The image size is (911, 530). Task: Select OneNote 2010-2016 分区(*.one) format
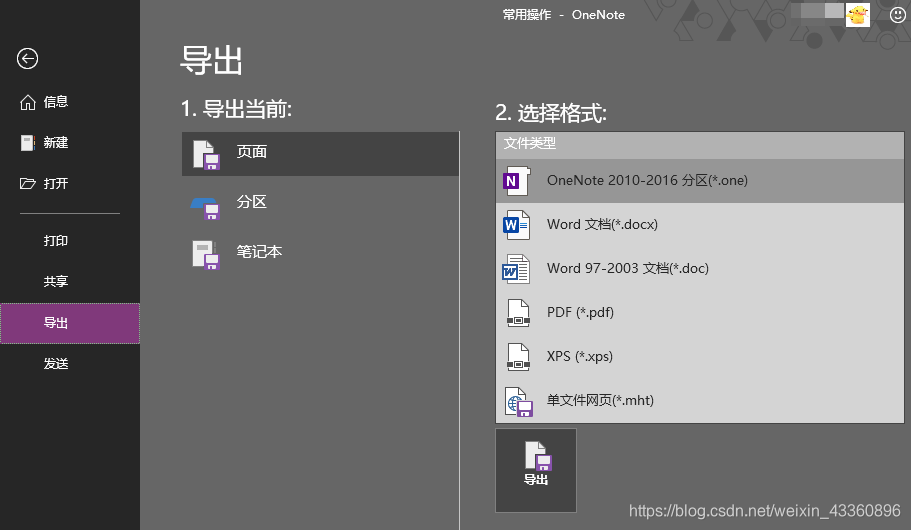coord(700,181)
